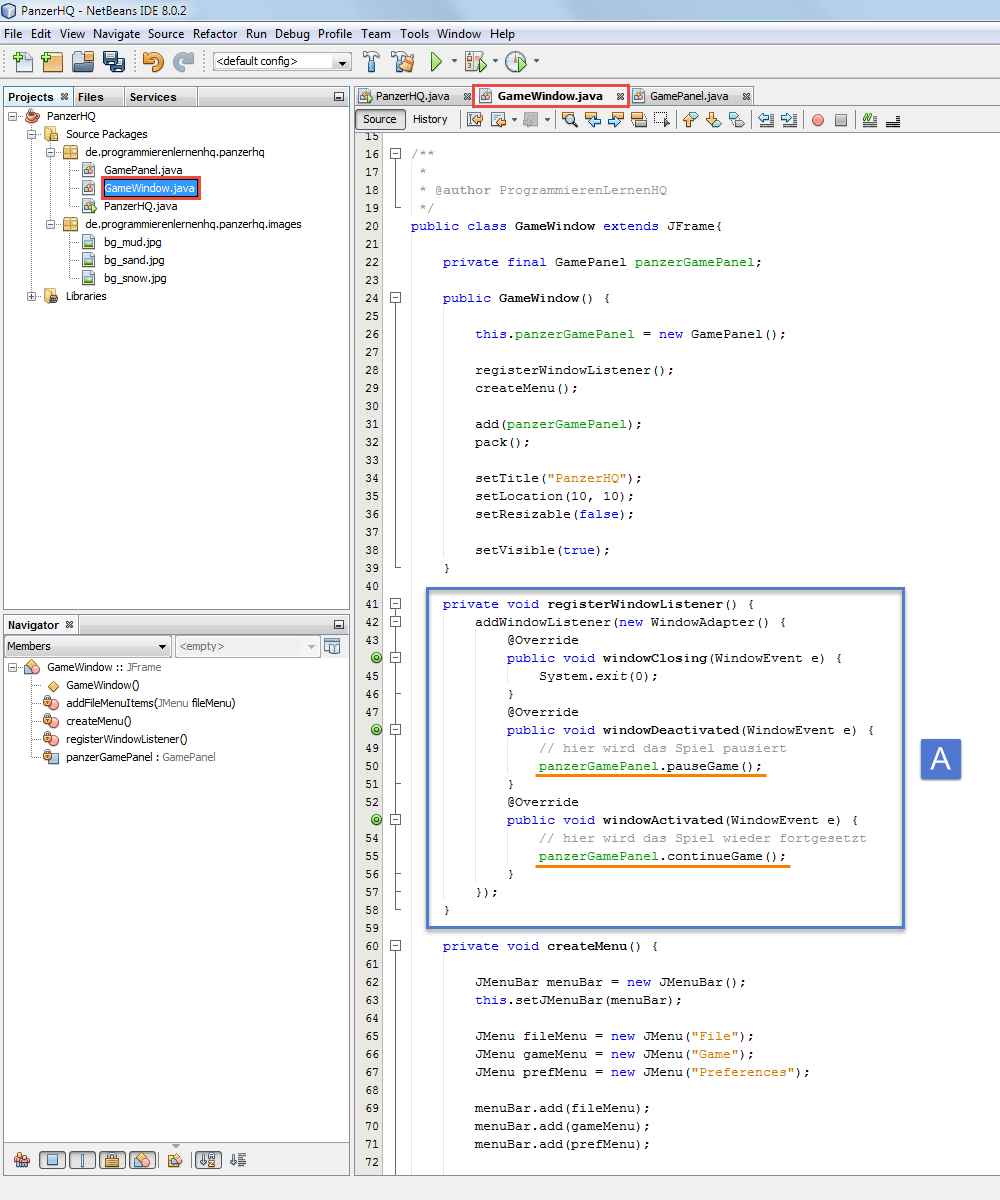Click Clean and Build Project icon

pyautogui.click(x=403, y=61)
